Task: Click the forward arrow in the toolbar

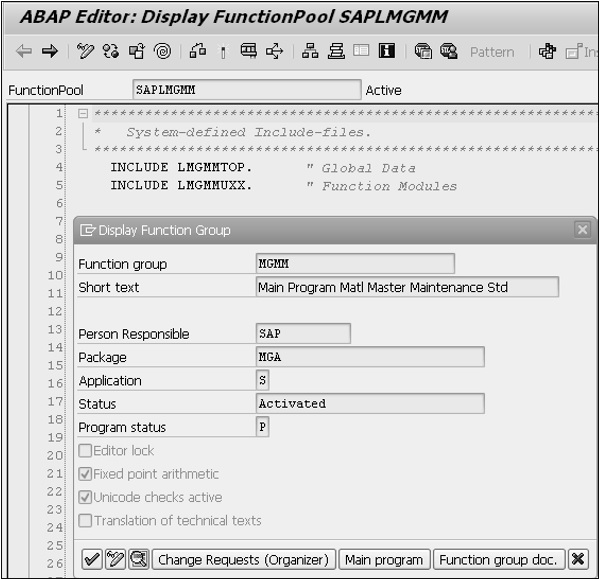Action: 49,52
